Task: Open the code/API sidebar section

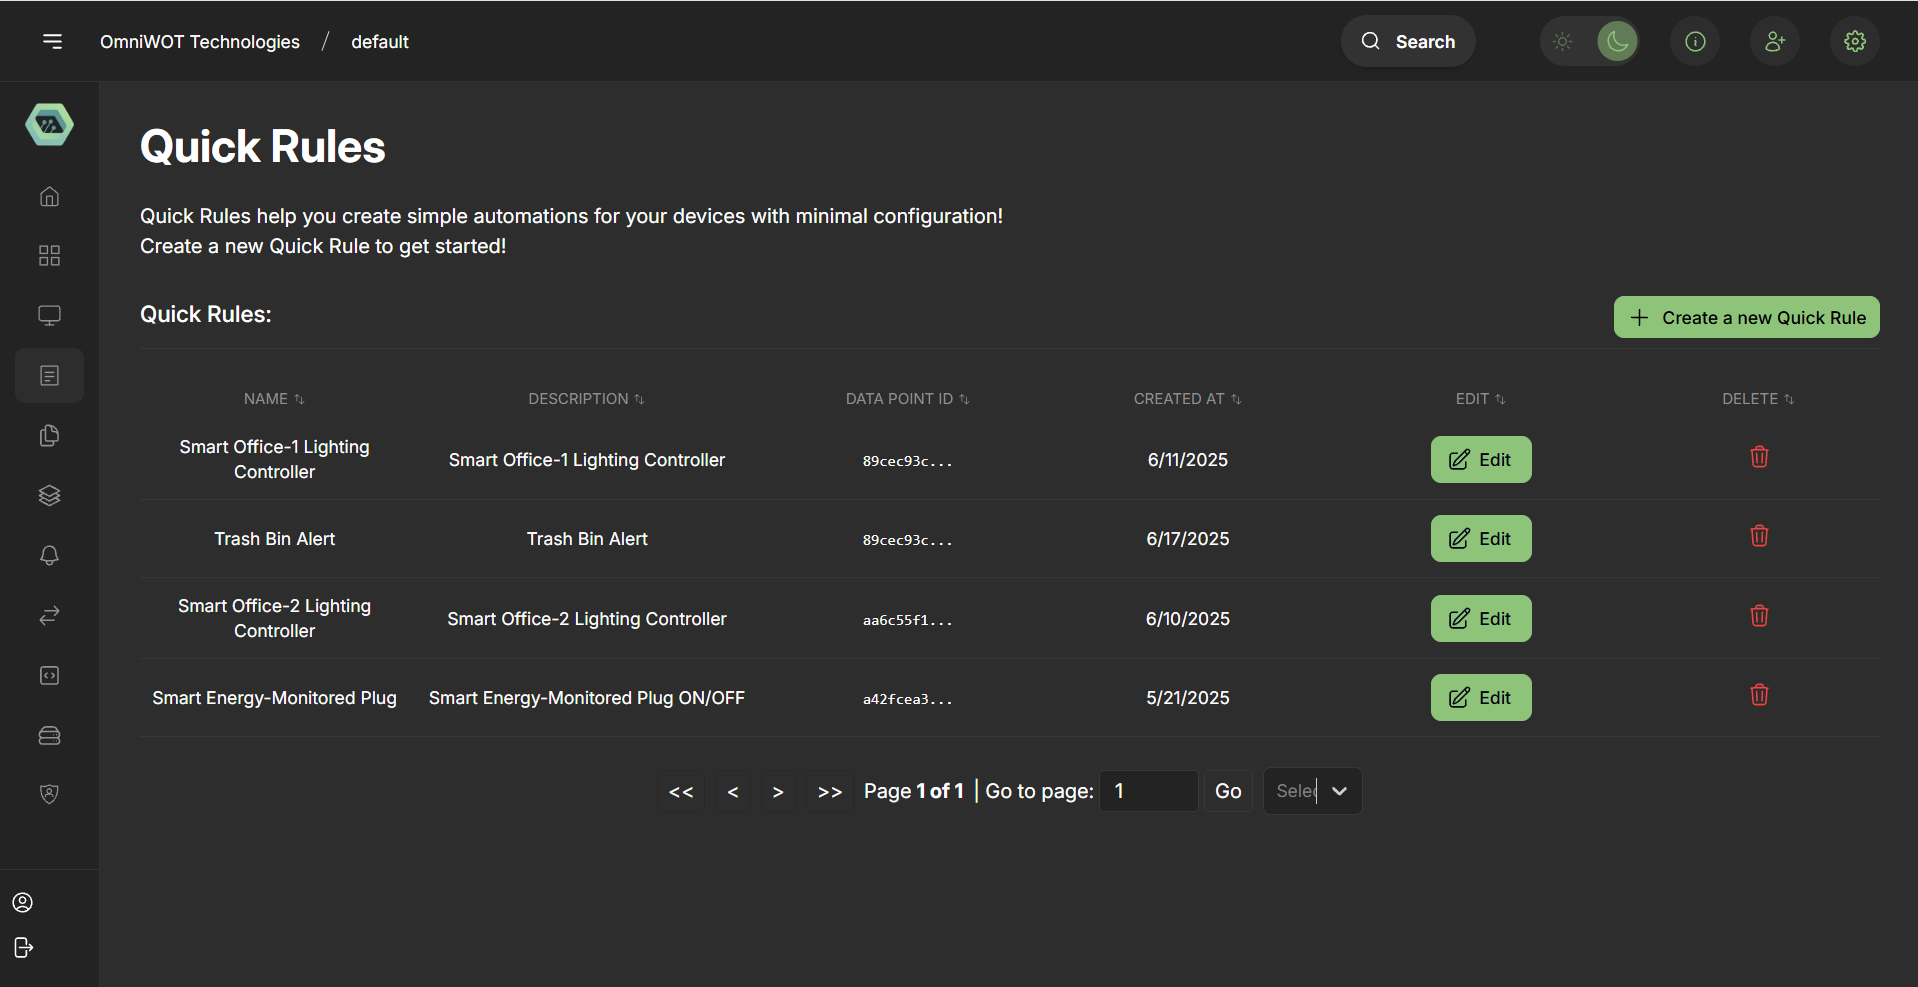Action: [49, 675]
